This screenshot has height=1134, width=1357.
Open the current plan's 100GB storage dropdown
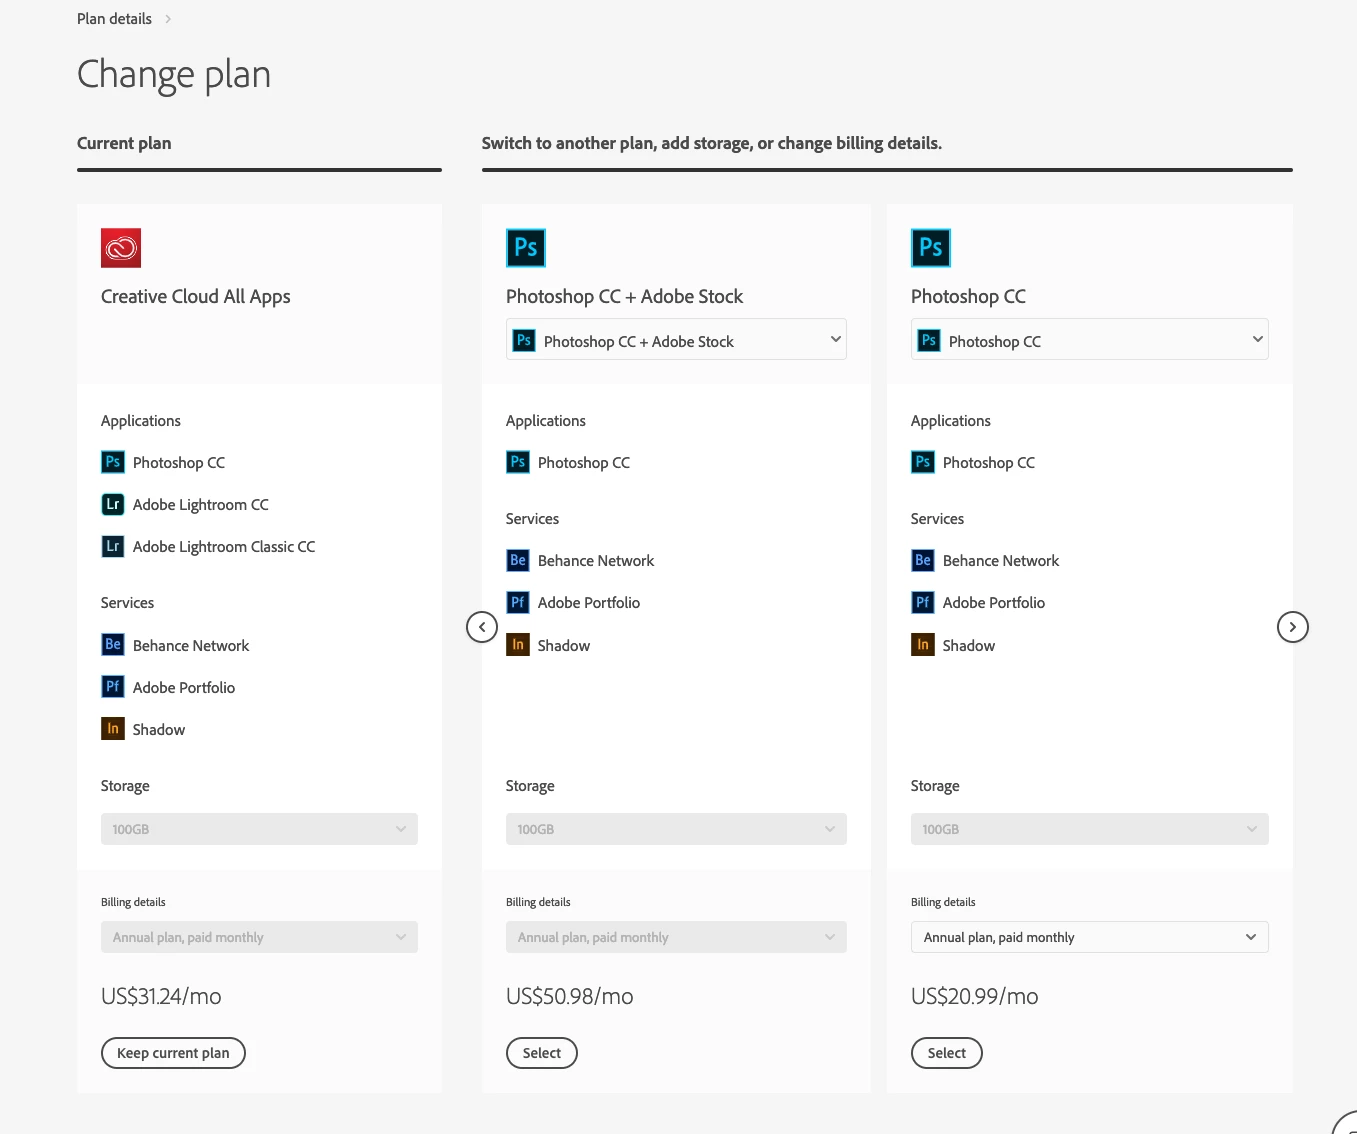point(259,829)
